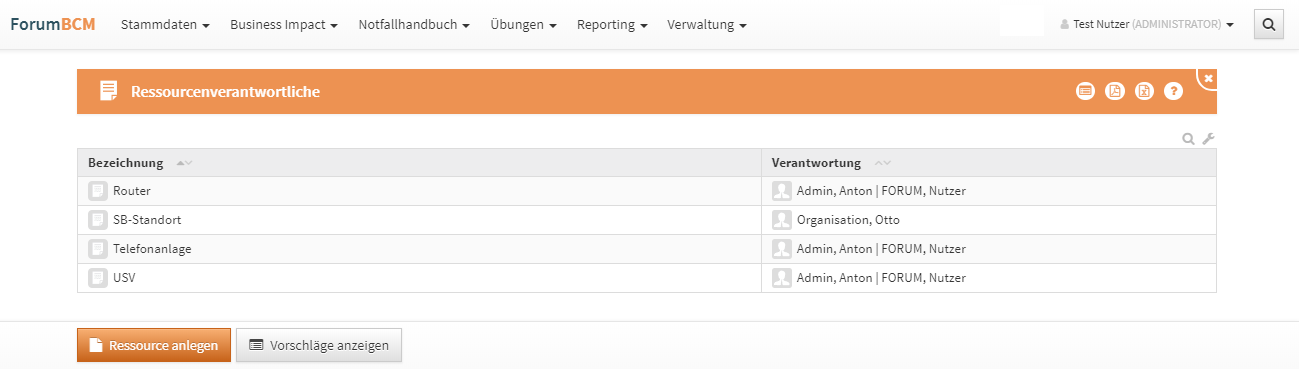
Task: Click the global search button top right
Action: 1269,24
